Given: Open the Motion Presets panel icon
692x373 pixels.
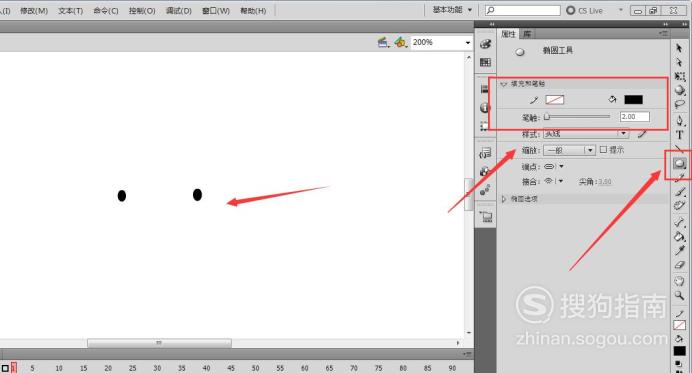Looking at the screenshot, I should pyautogui.click(x=485, y=190).
